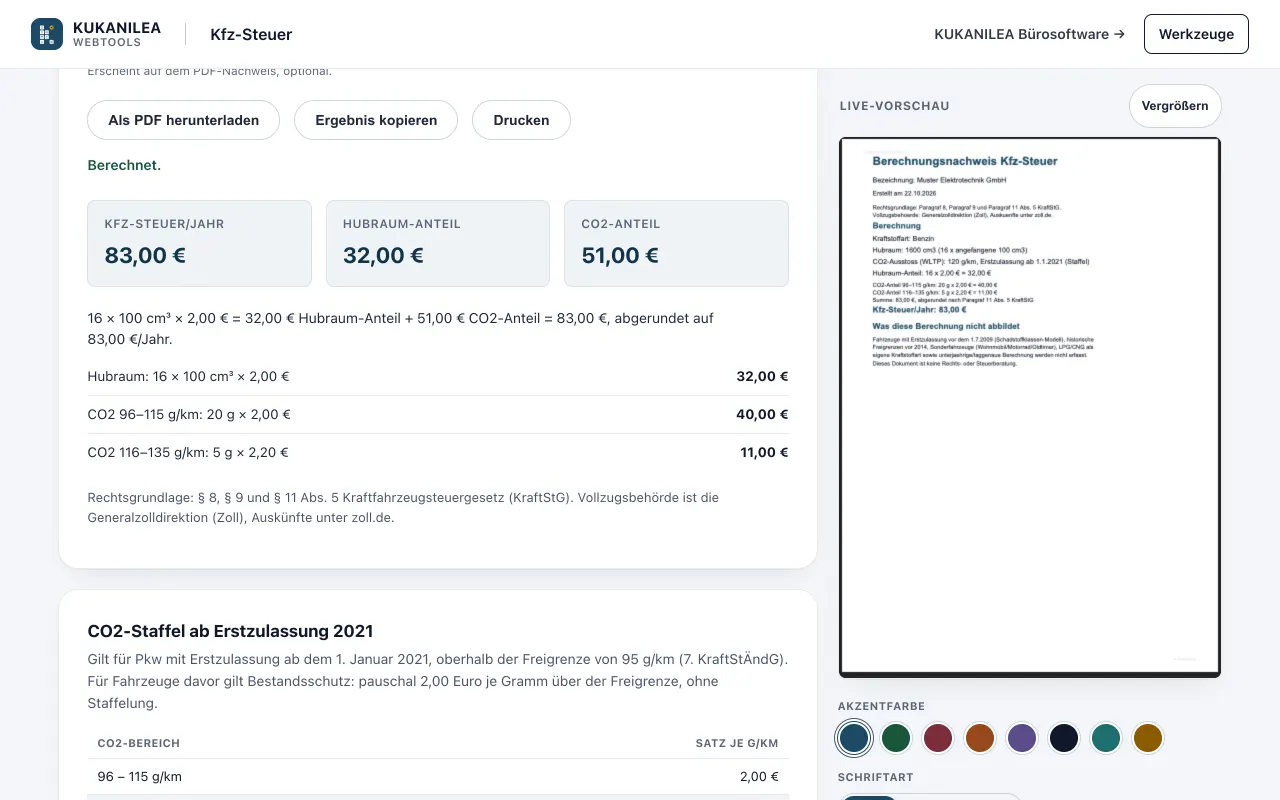Click the 11,00 € amount
This screenshot has height=800, width=1280.
click(x=765, y=452)
